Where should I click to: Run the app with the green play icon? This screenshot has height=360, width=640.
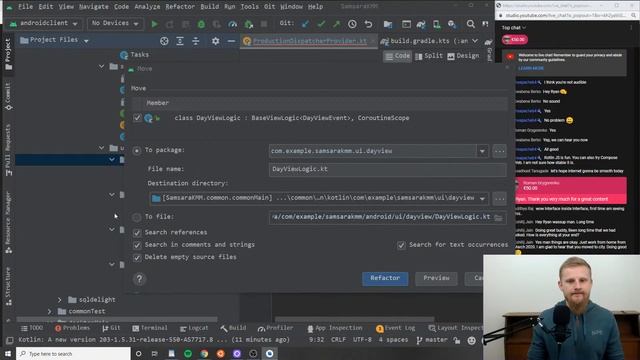click(x=154, y=24)
